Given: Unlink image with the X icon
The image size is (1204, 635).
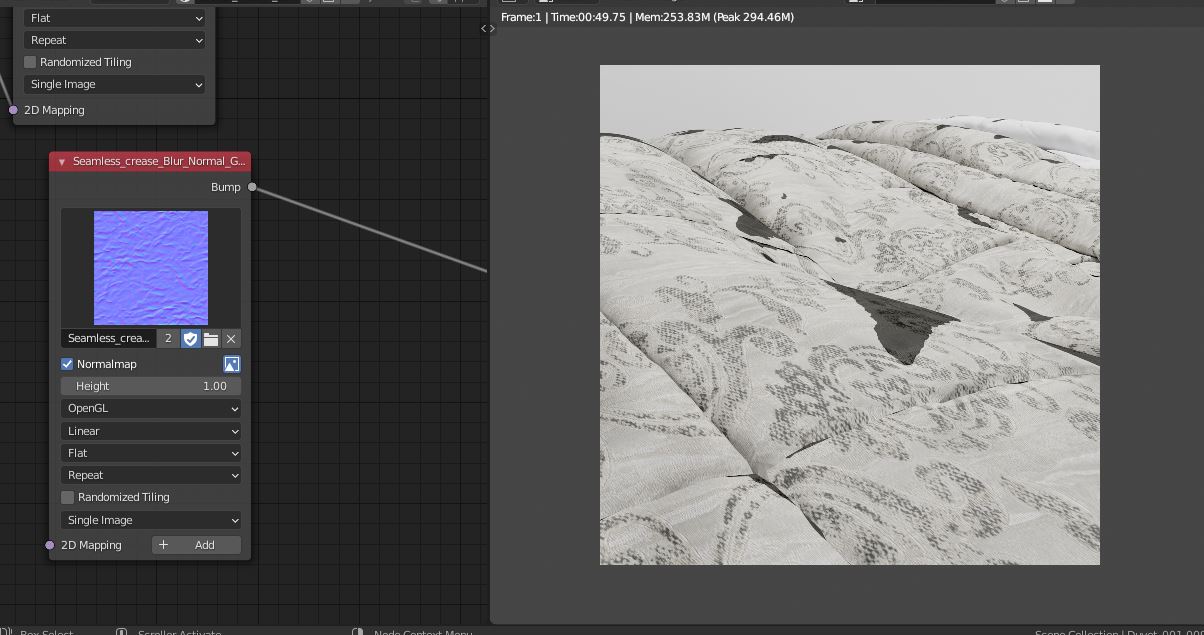Looking at the screenshot, I should point(231,339).
